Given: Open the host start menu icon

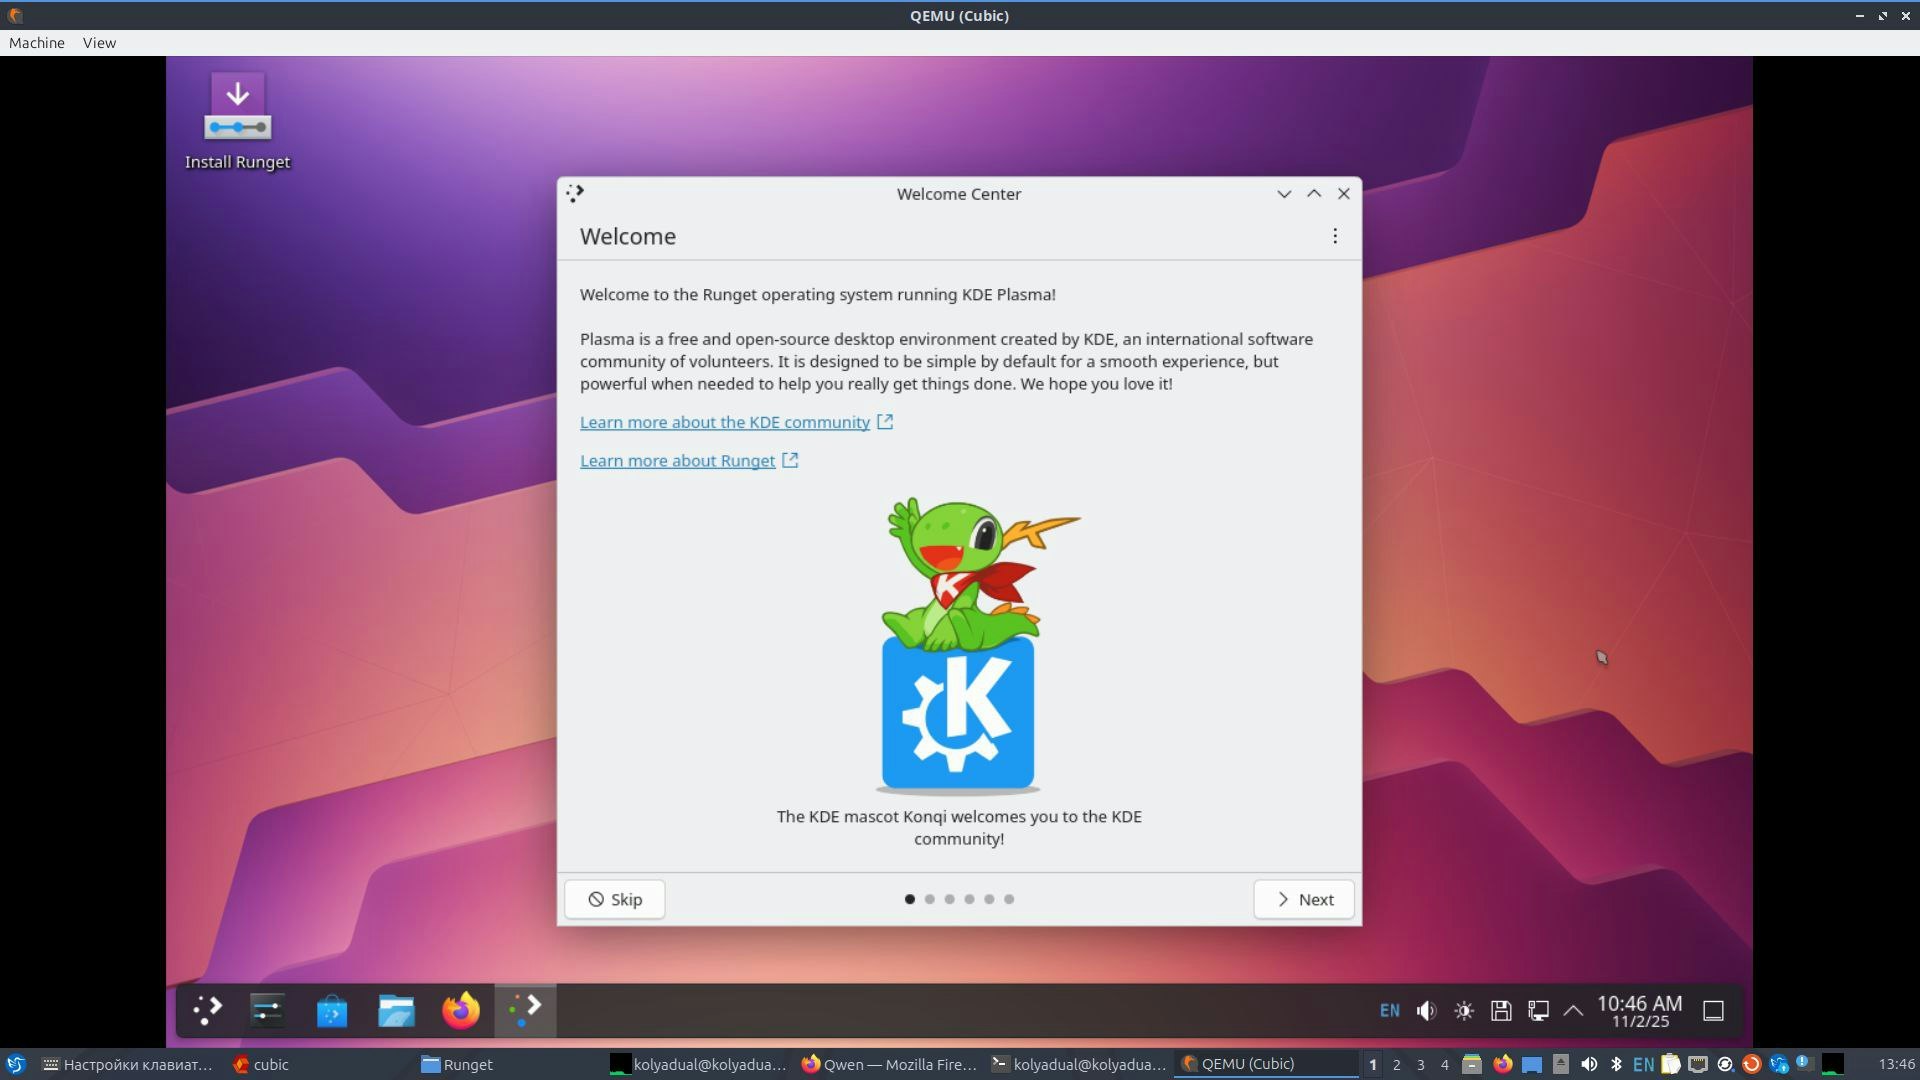Looking at the screenshot, I should pyautogui.click(x=16, y=1064).
